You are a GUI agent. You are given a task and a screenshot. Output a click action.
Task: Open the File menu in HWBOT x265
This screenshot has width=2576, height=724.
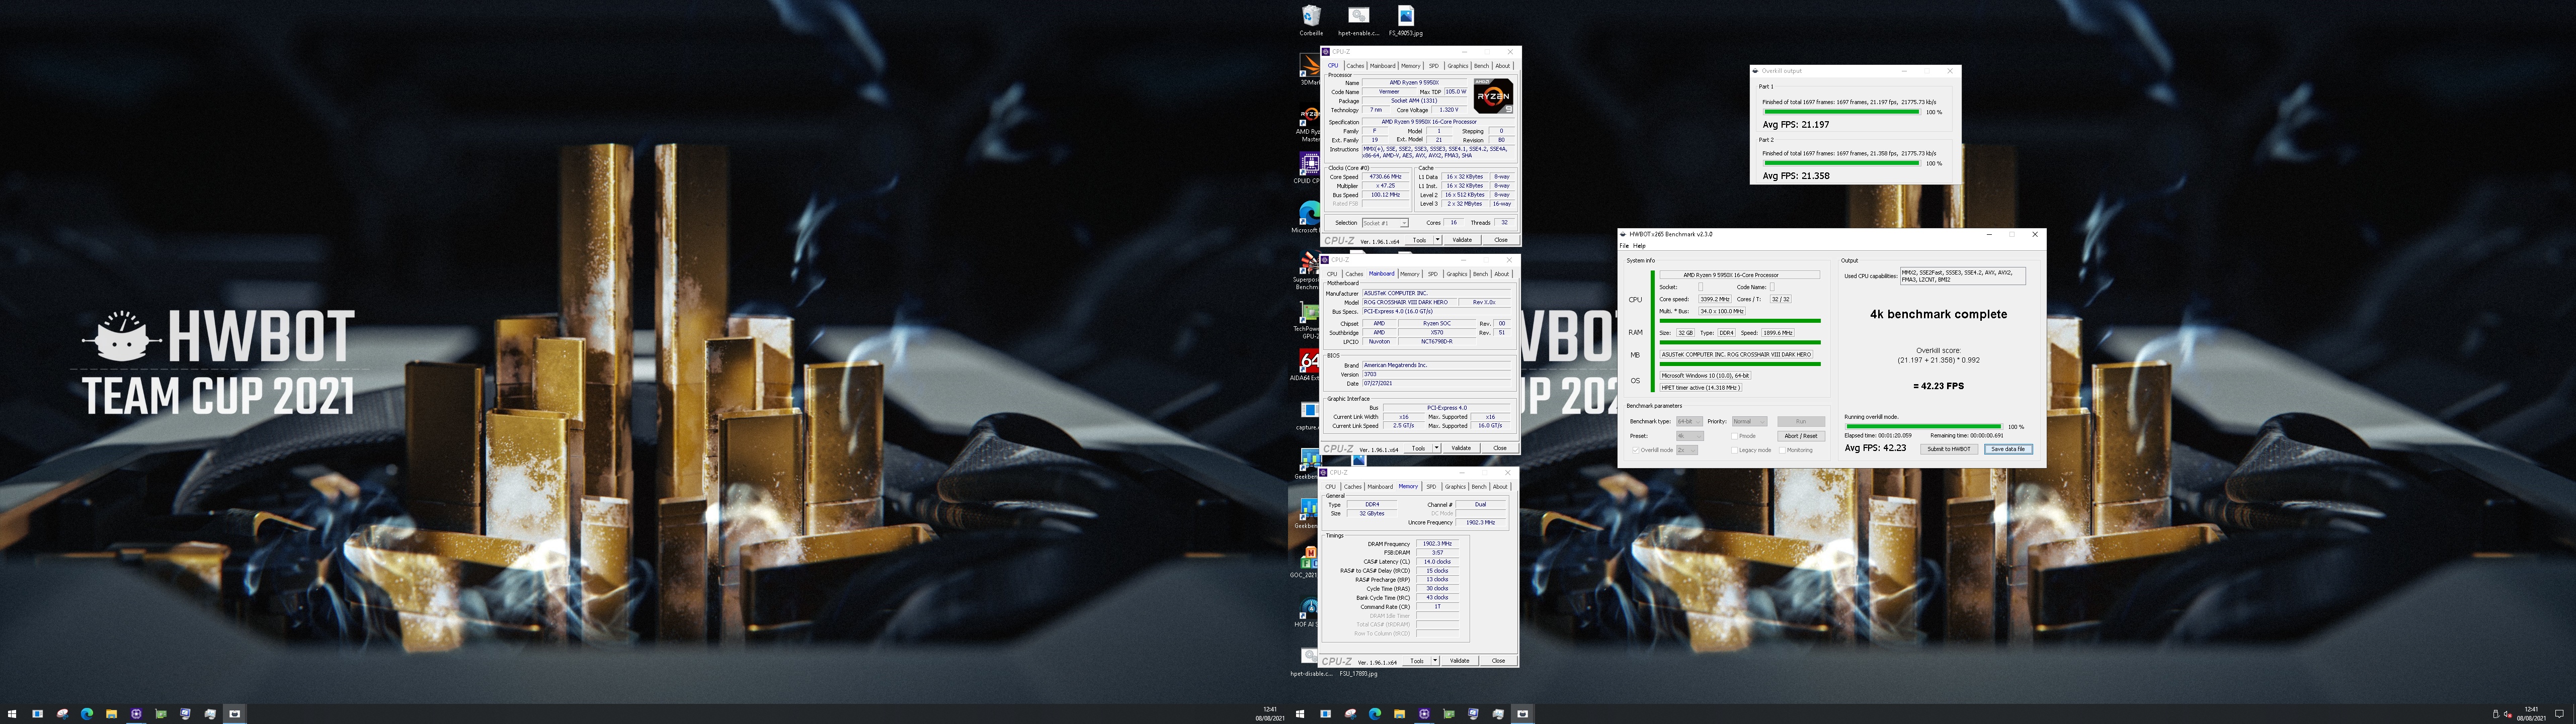[x=1624, y=246]
